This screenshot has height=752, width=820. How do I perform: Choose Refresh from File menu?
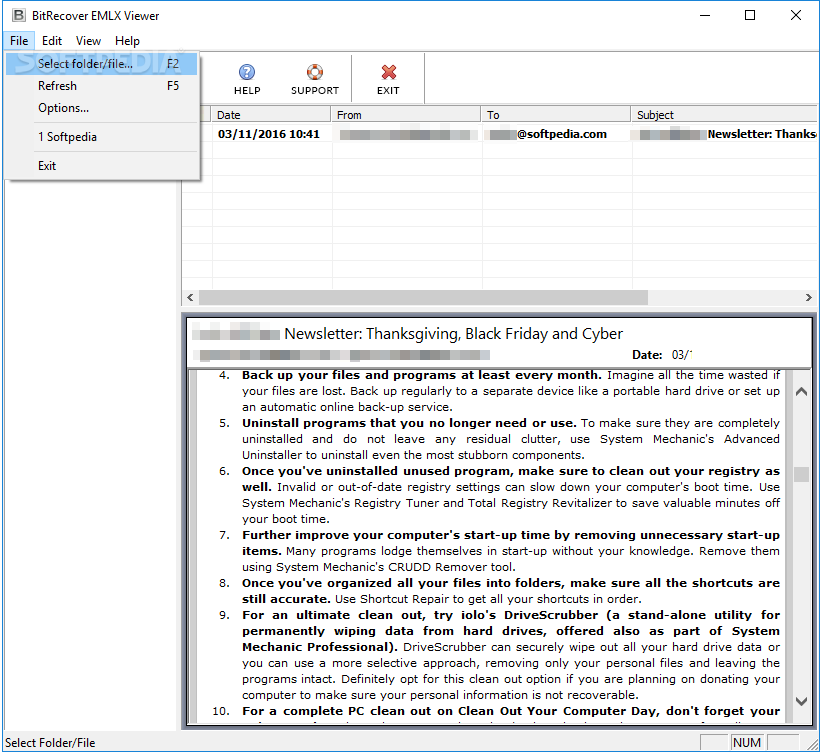pos(101,86)
